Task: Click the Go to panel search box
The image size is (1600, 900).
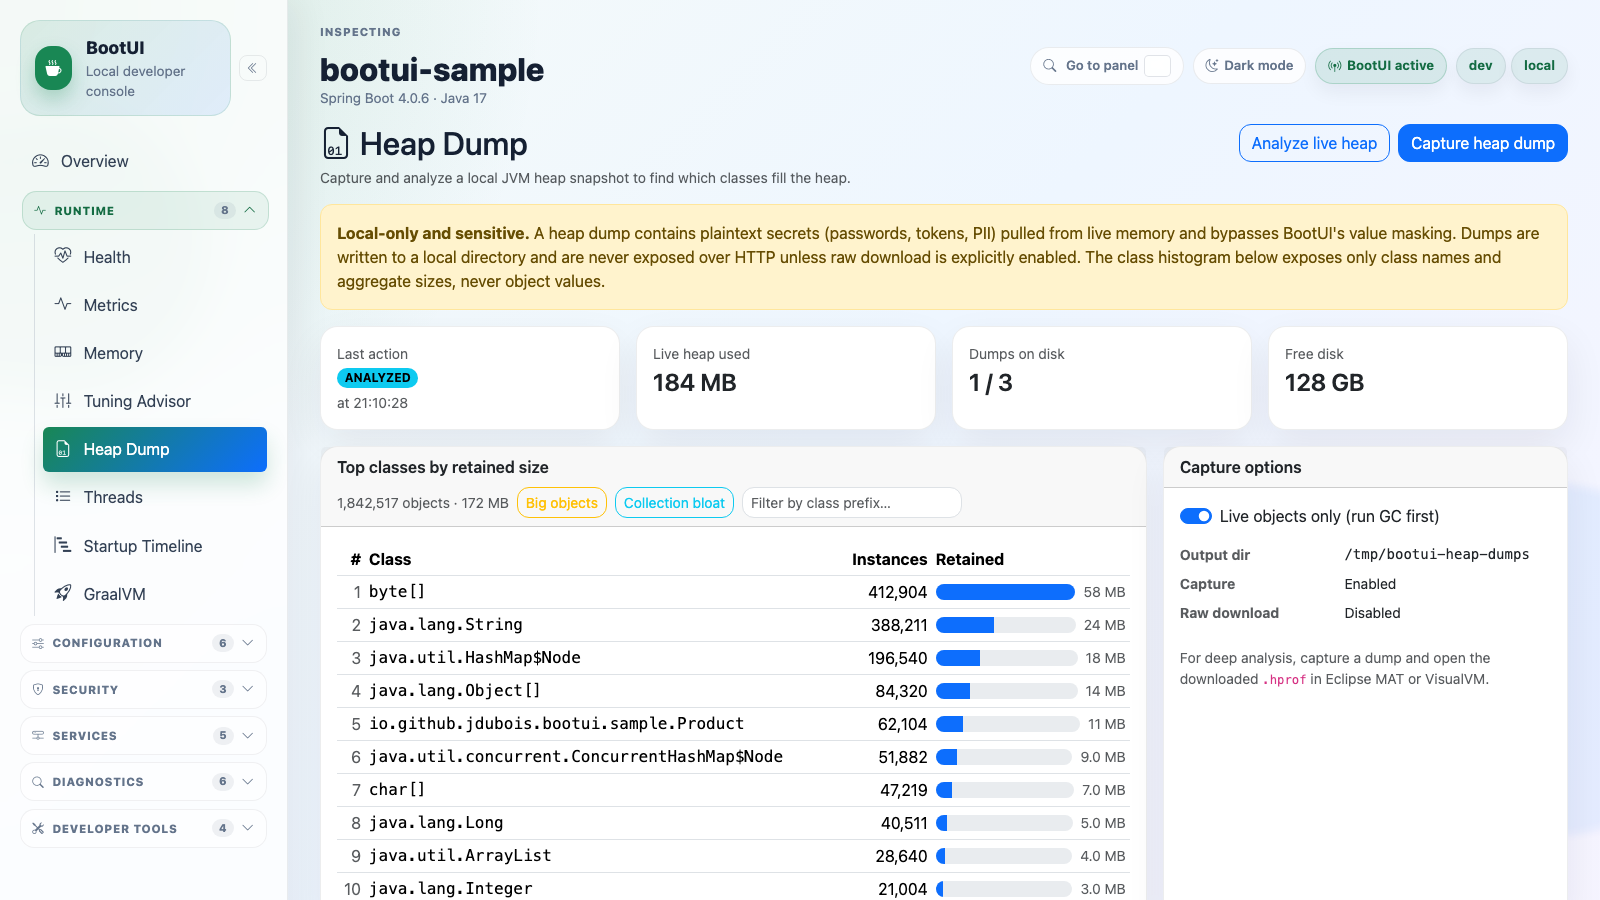Action: 1106,66
